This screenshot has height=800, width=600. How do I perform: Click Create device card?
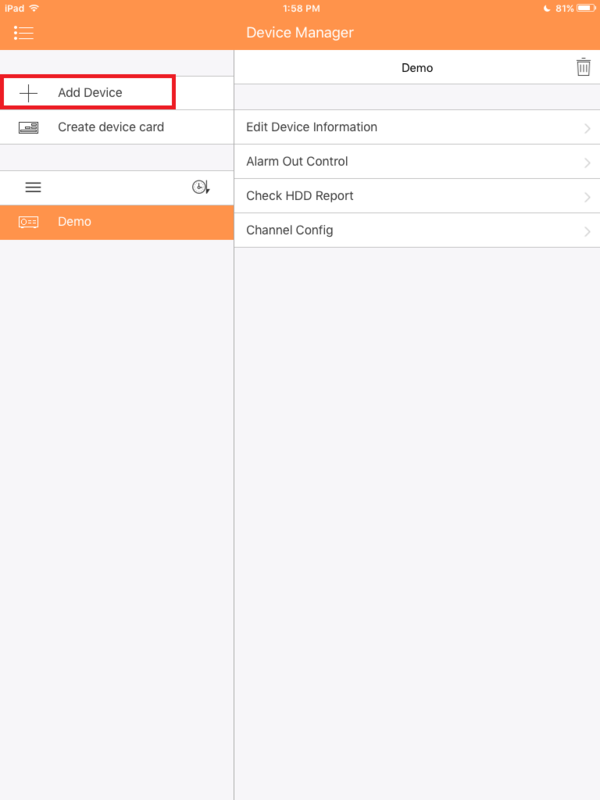[117, 127]
